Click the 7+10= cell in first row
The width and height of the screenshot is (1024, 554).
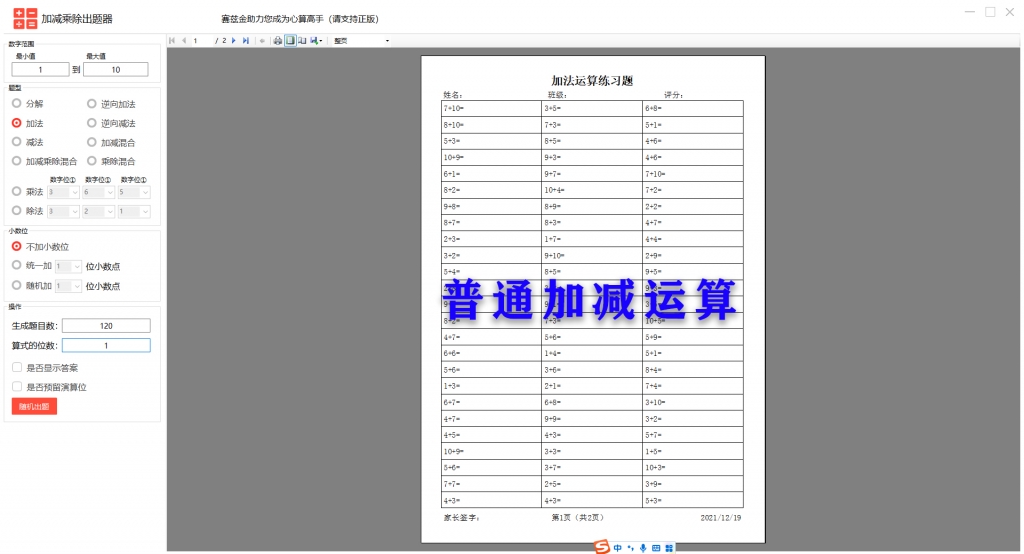click(491, 108)
